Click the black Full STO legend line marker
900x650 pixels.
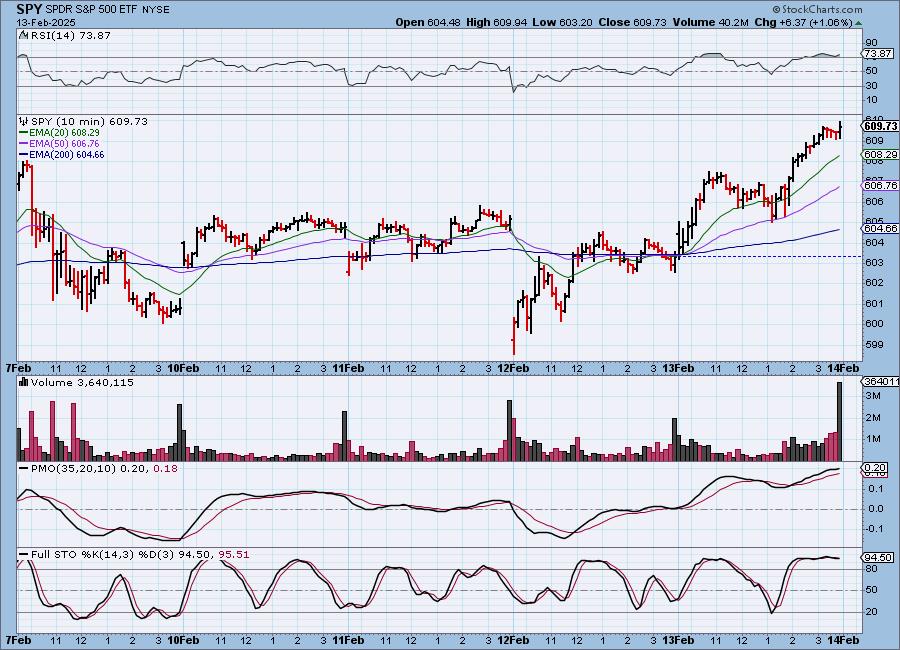click(x=24, y=555)
